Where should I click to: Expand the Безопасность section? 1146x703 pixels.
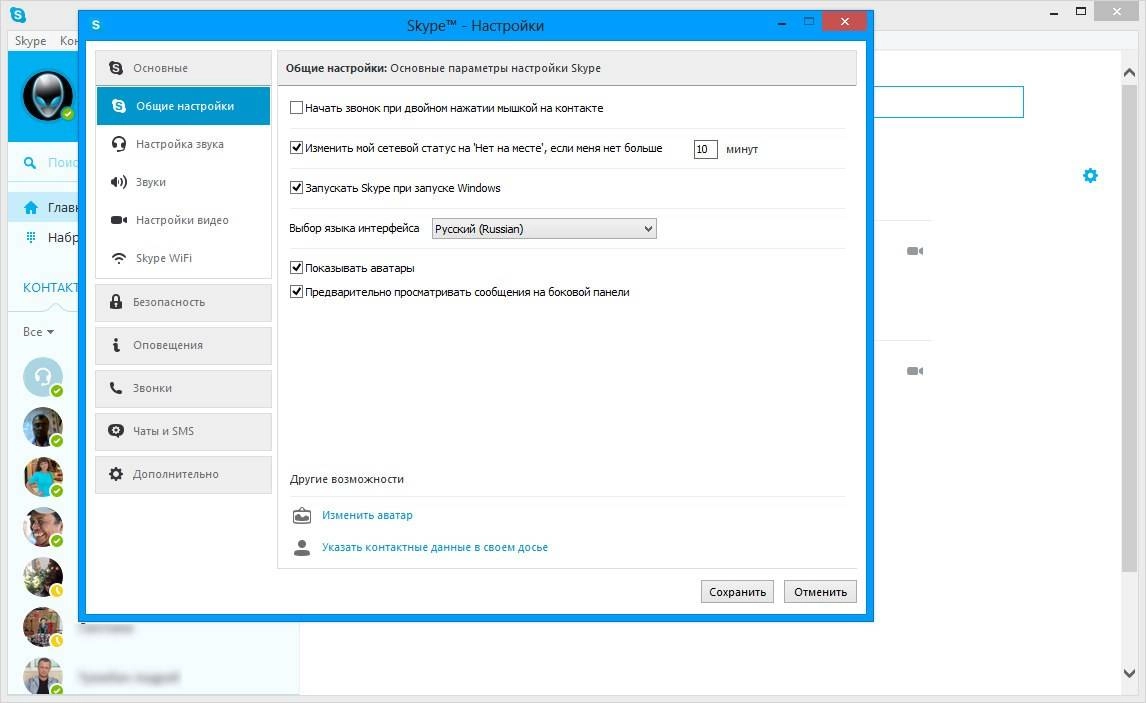pyautogui.click(x=183, y=302)
